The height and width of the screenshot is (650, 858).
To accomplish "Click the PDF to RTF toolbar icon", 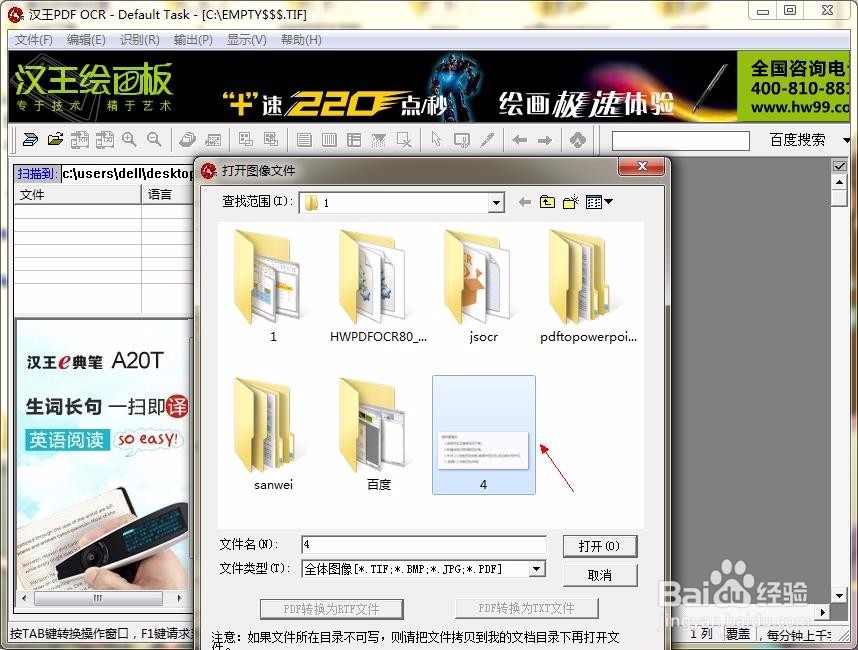I will click(x=80, y=140).
